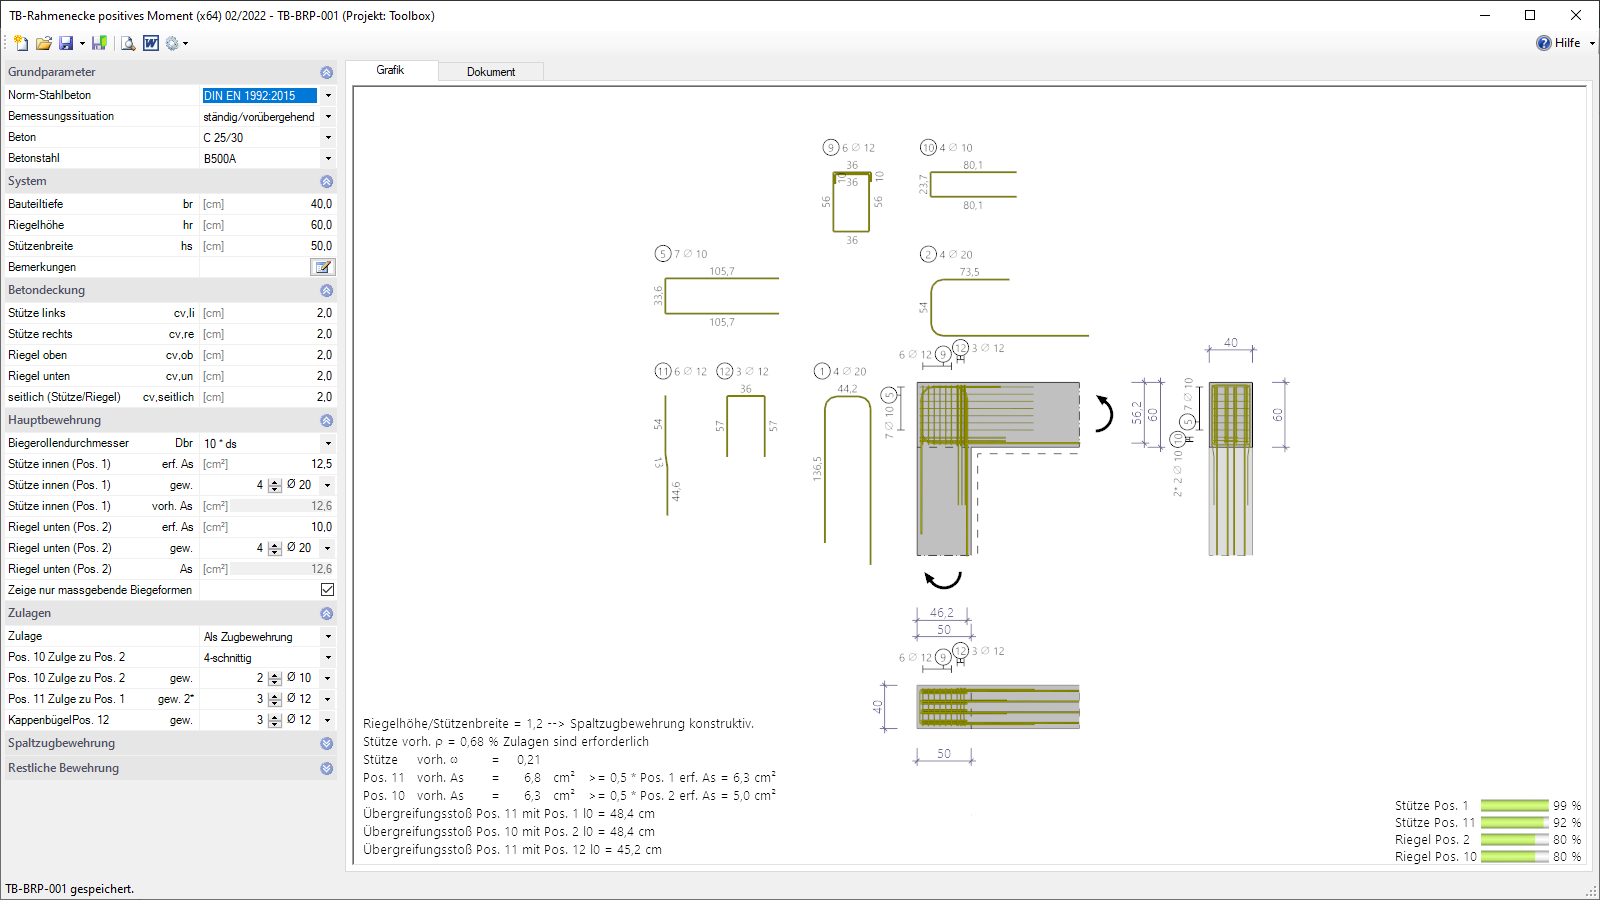Open diameter dropdown for Pos. 10 Ø 10
The width and height of the screenshot is (1600, 900).
[x=328, y=678]
